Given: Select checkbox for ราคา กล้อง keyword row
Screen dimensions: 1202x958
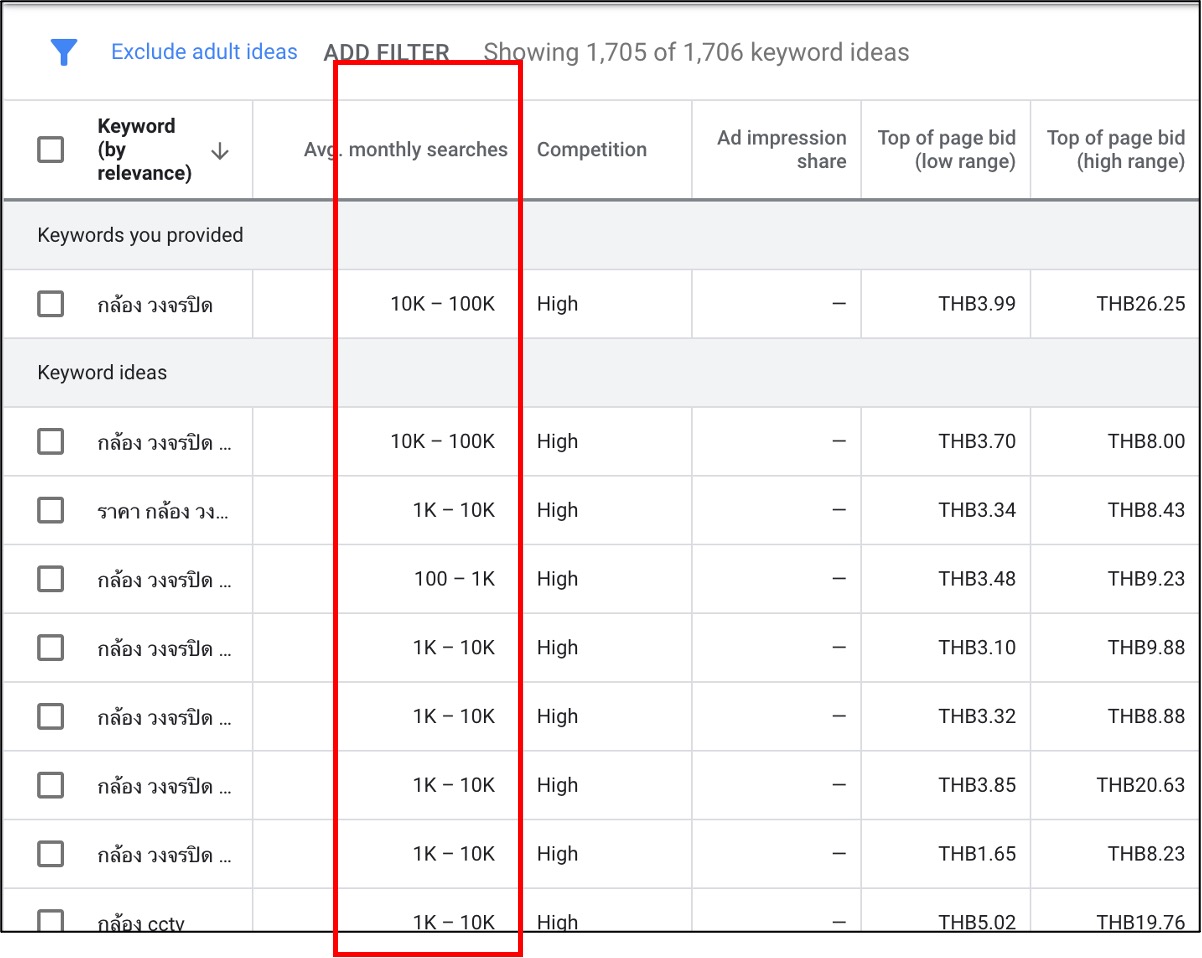Looking at the screenshot, I should (x=50, y=510).
